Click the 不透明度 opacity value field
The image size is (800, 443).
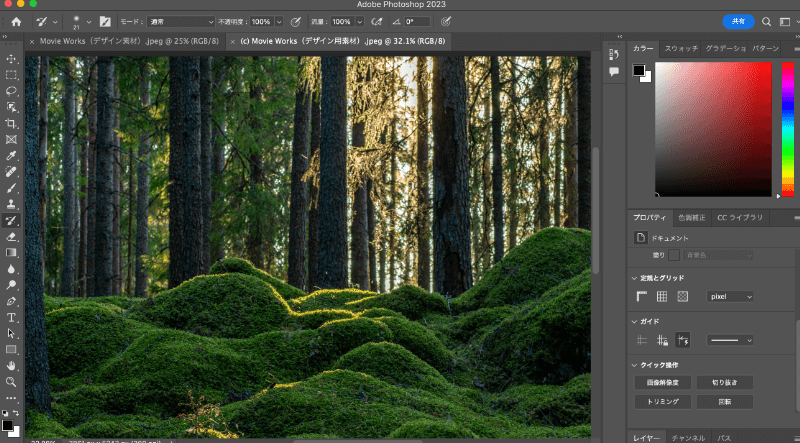point(260,21)
